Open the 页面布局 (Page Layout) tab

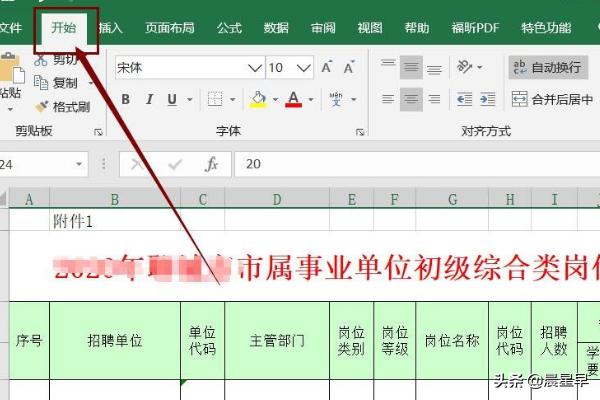pyautogui.click(x=170, y=29)
